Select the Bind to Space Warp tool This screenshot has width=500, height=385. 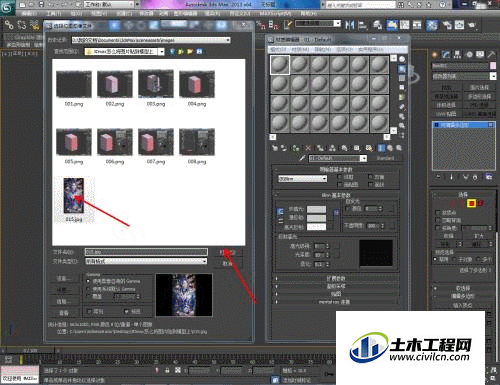point(34,25)
